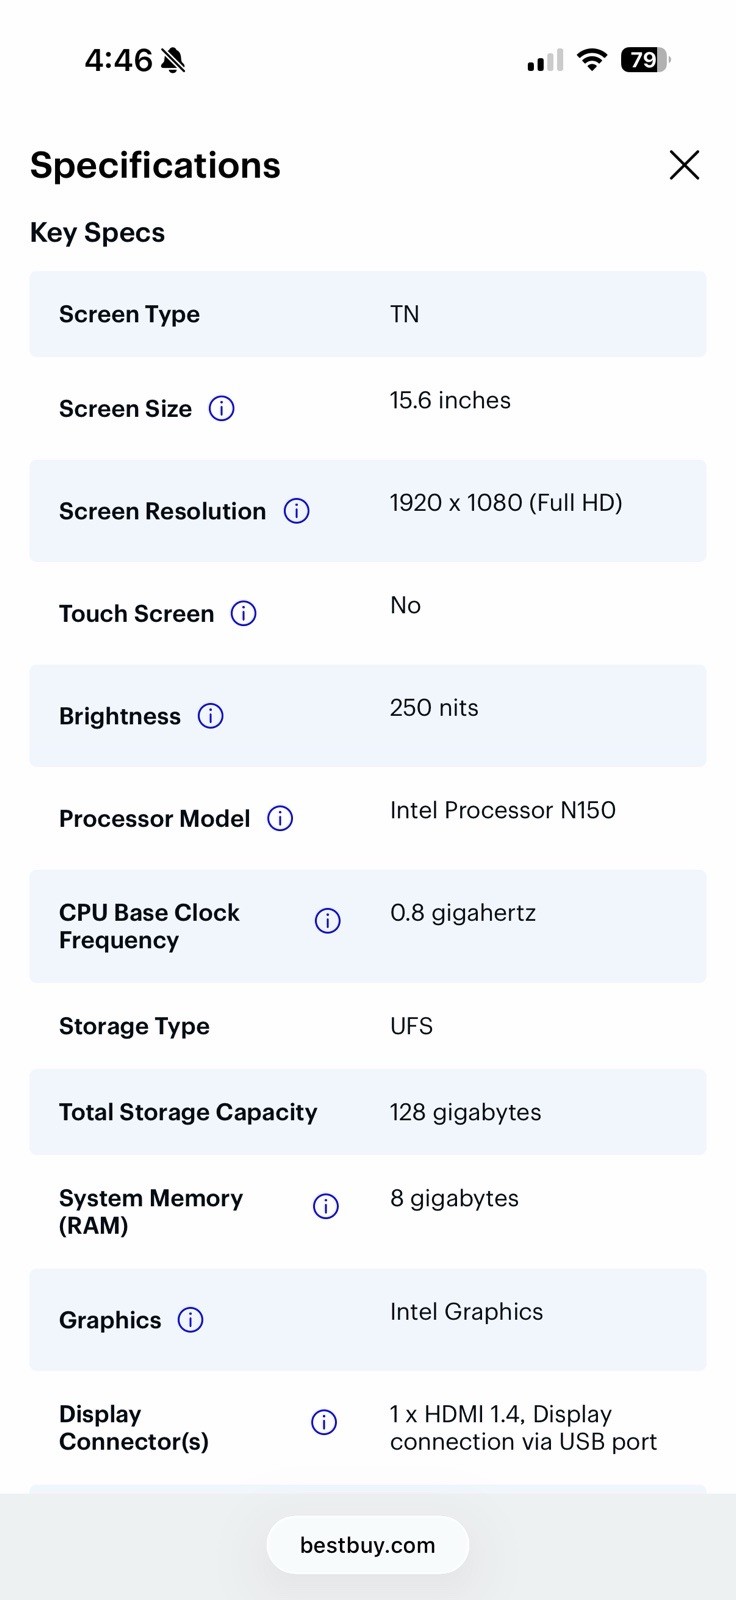Open the Processor Model info tooltip icon

[x=280, y=818]
